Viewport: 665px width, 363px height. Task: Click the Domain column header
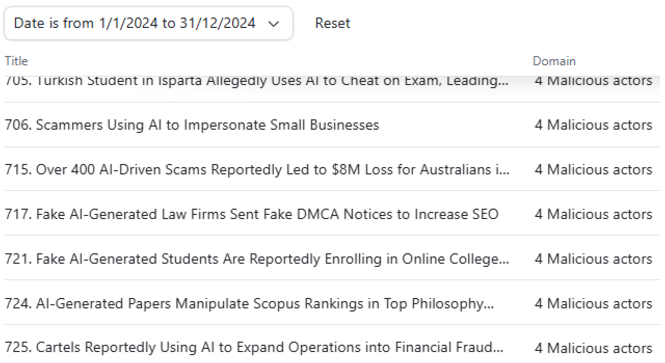click(x=554, y=61)
